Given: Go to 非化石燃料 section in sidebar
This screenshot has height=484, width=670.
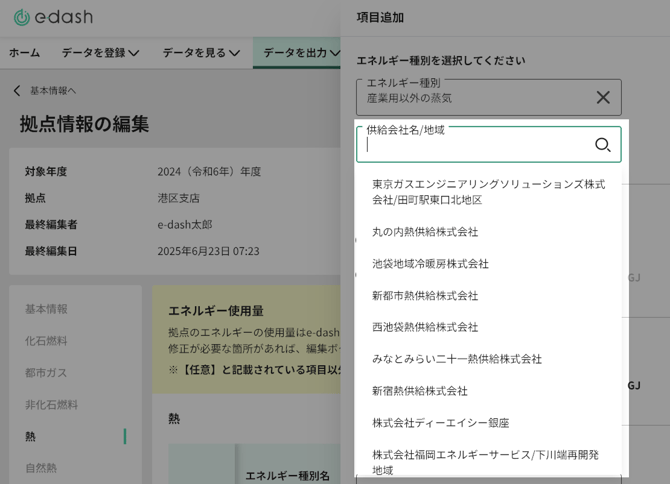Looking at the screenshot, I should [x=51, y=405].
